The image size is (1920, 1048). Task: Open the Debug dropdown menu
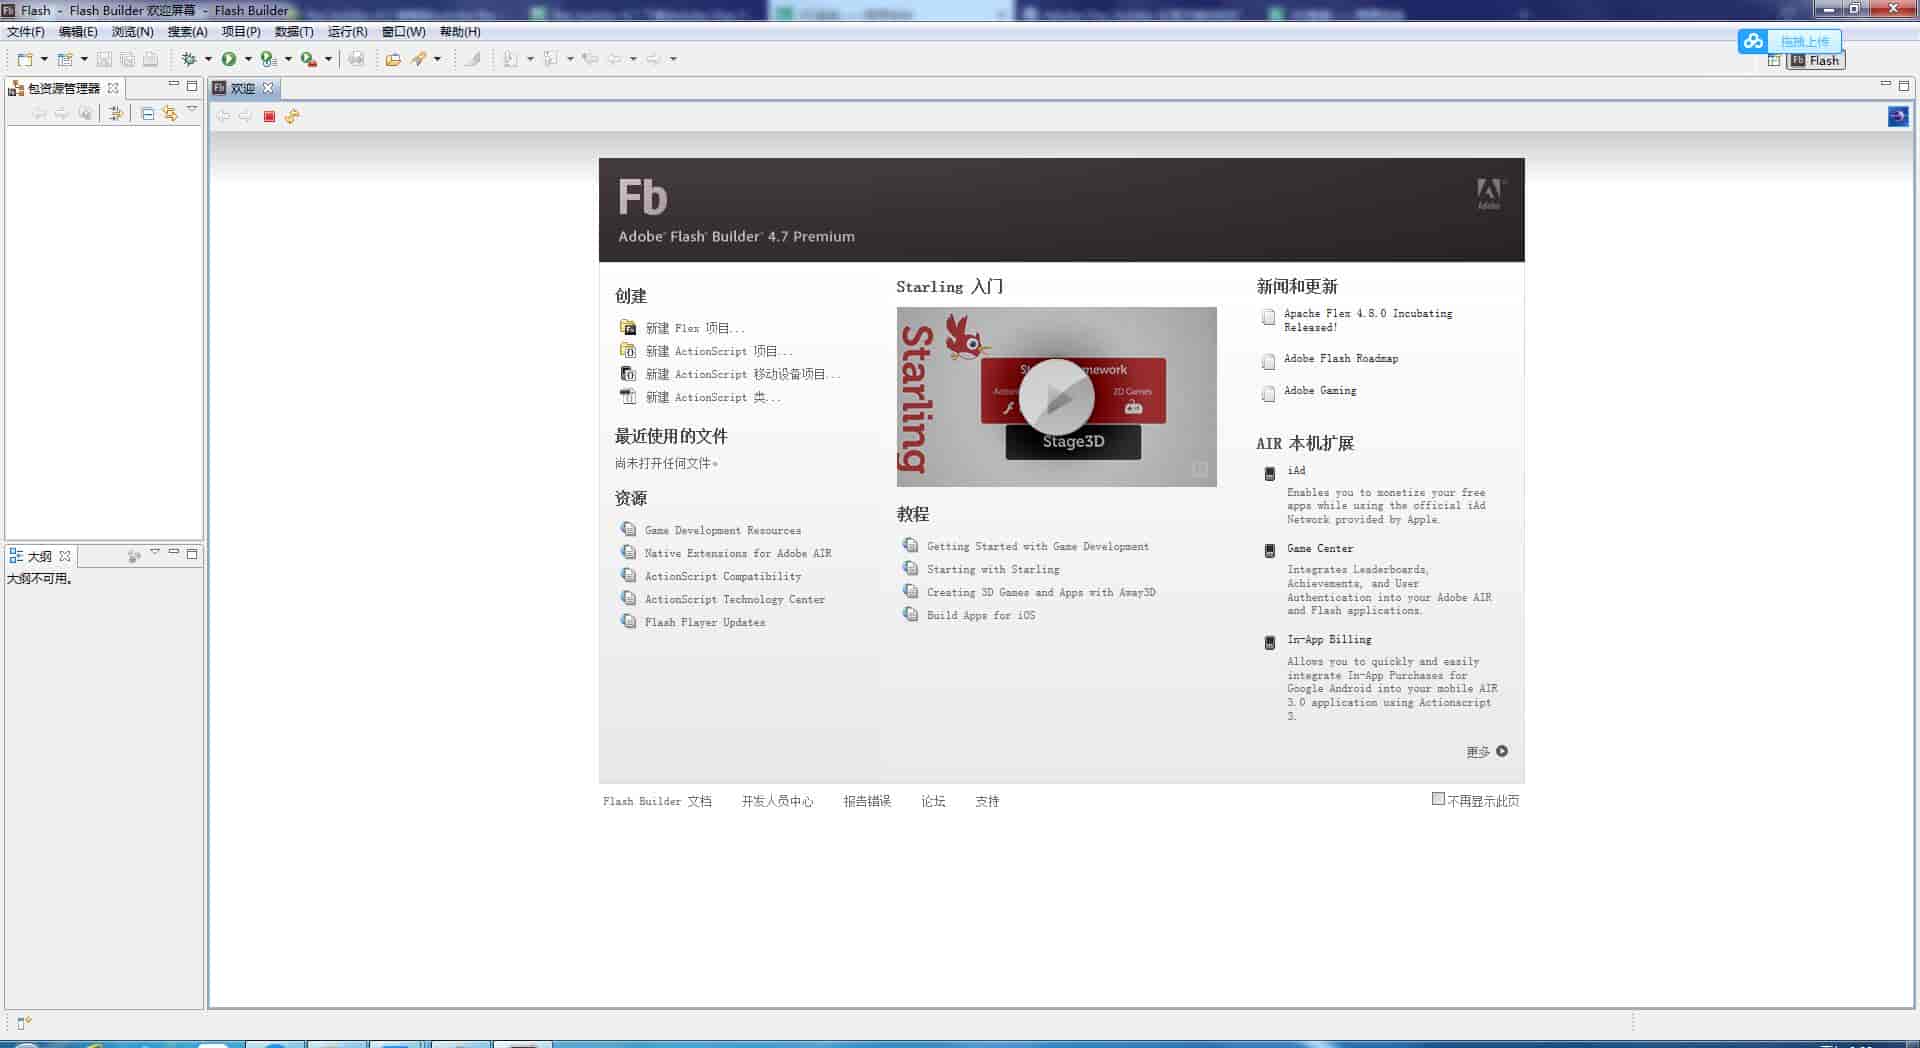point(208,59)
